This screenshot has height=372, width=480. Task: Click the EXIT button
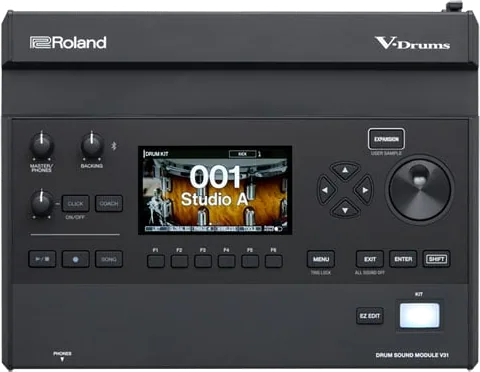tap(370, 259)
